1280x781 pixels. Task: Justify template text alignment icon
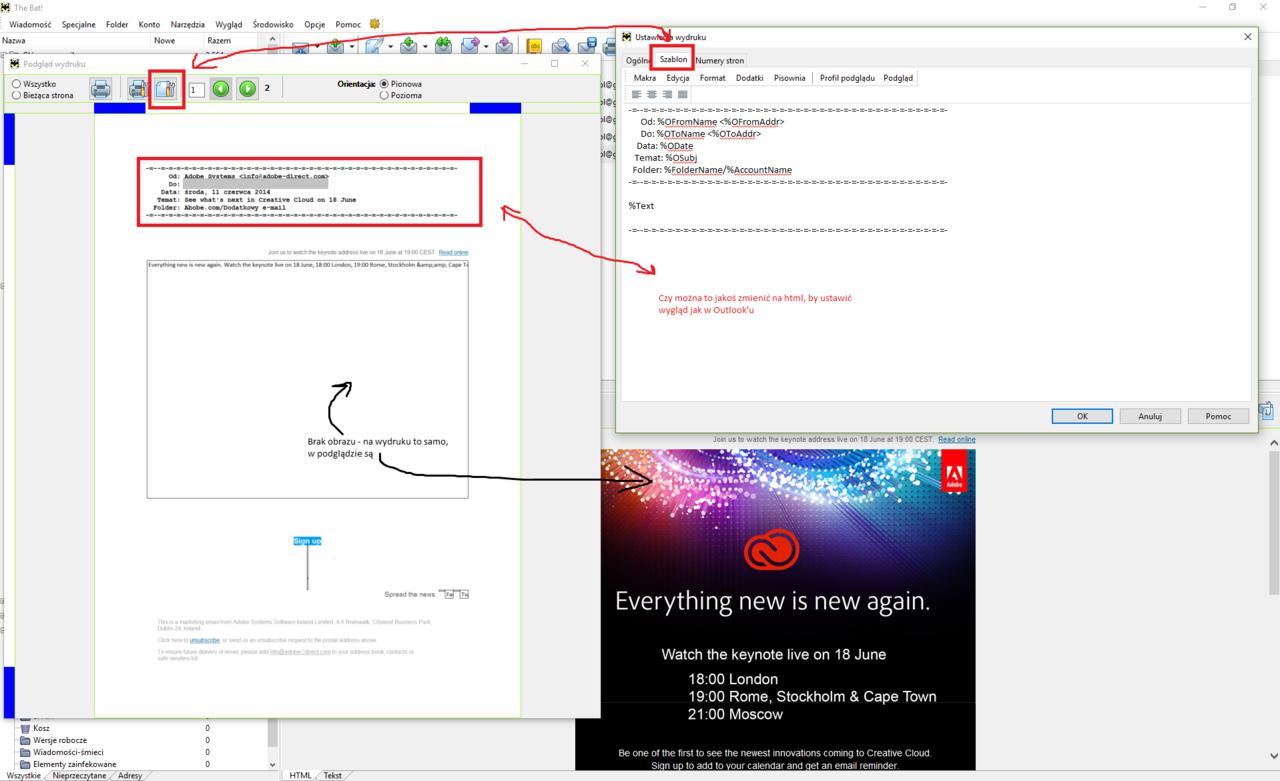pyautogui.click(x=683, y=94)
